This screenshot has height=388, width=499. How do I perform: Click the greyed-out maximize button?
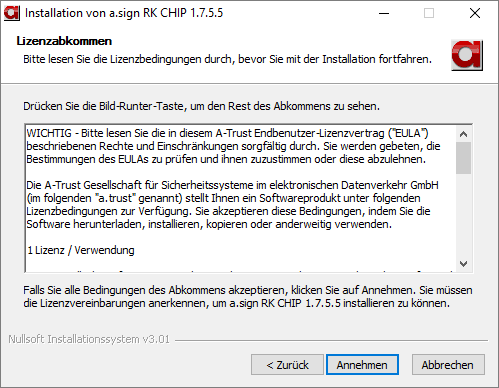tap(429, 13)
